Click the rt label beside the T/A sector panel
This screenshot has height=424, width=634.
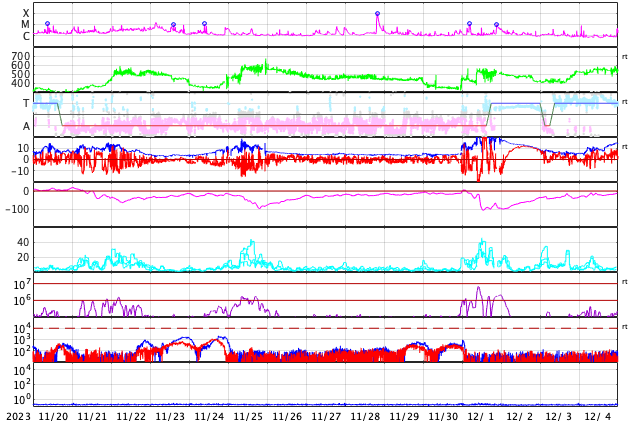click(x=625, y=102)
